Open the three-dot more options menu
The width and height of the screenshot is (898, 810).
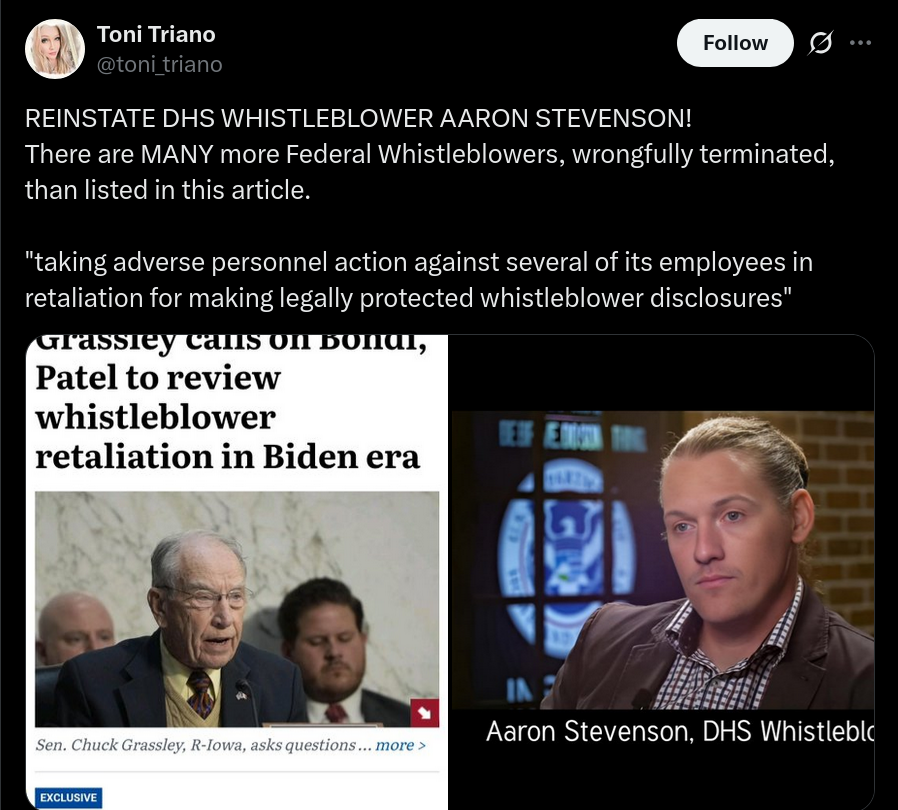(861, 42)
